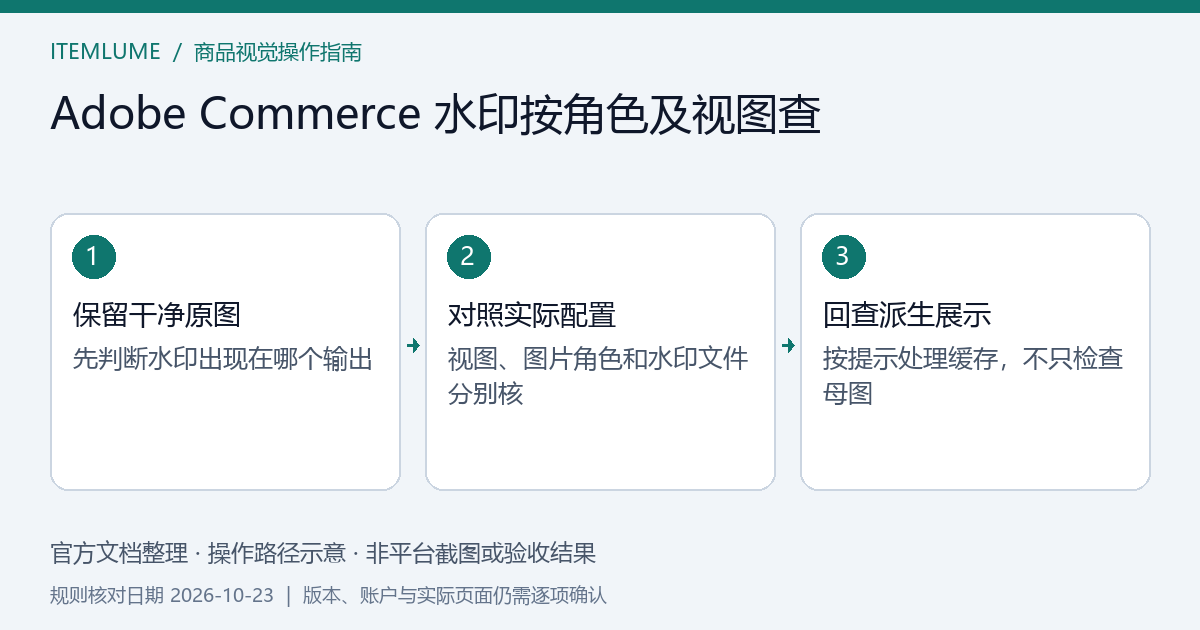Click text 版本、账户与实际页面仍需逐项确认

[455, 595]
